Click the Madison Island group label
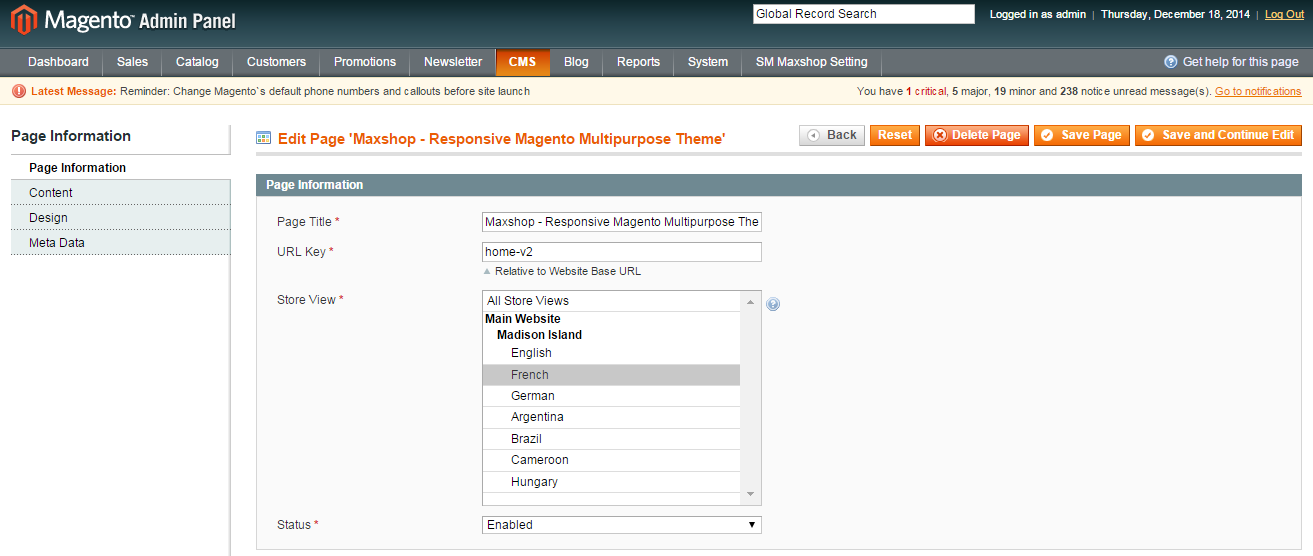Image resolution: width=1313 pixels, height=556 pixels. click(539, 335)
